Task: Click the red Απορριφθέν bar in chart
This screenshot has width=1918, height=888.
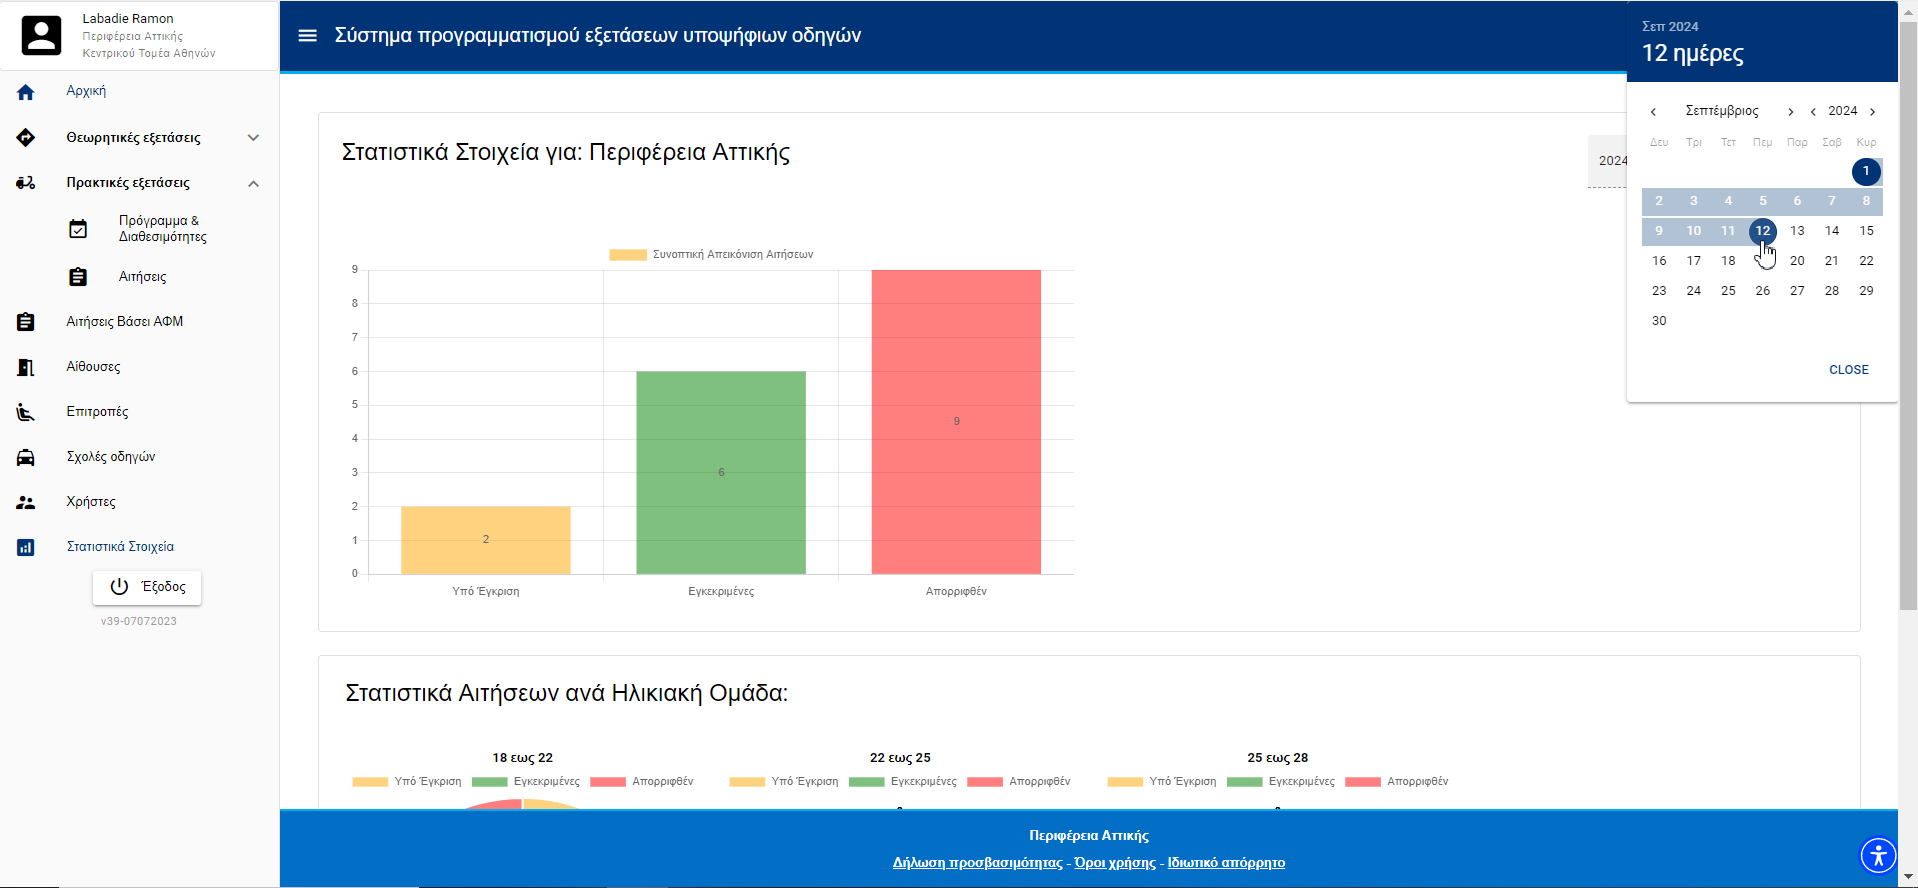Action: [956, 421]
